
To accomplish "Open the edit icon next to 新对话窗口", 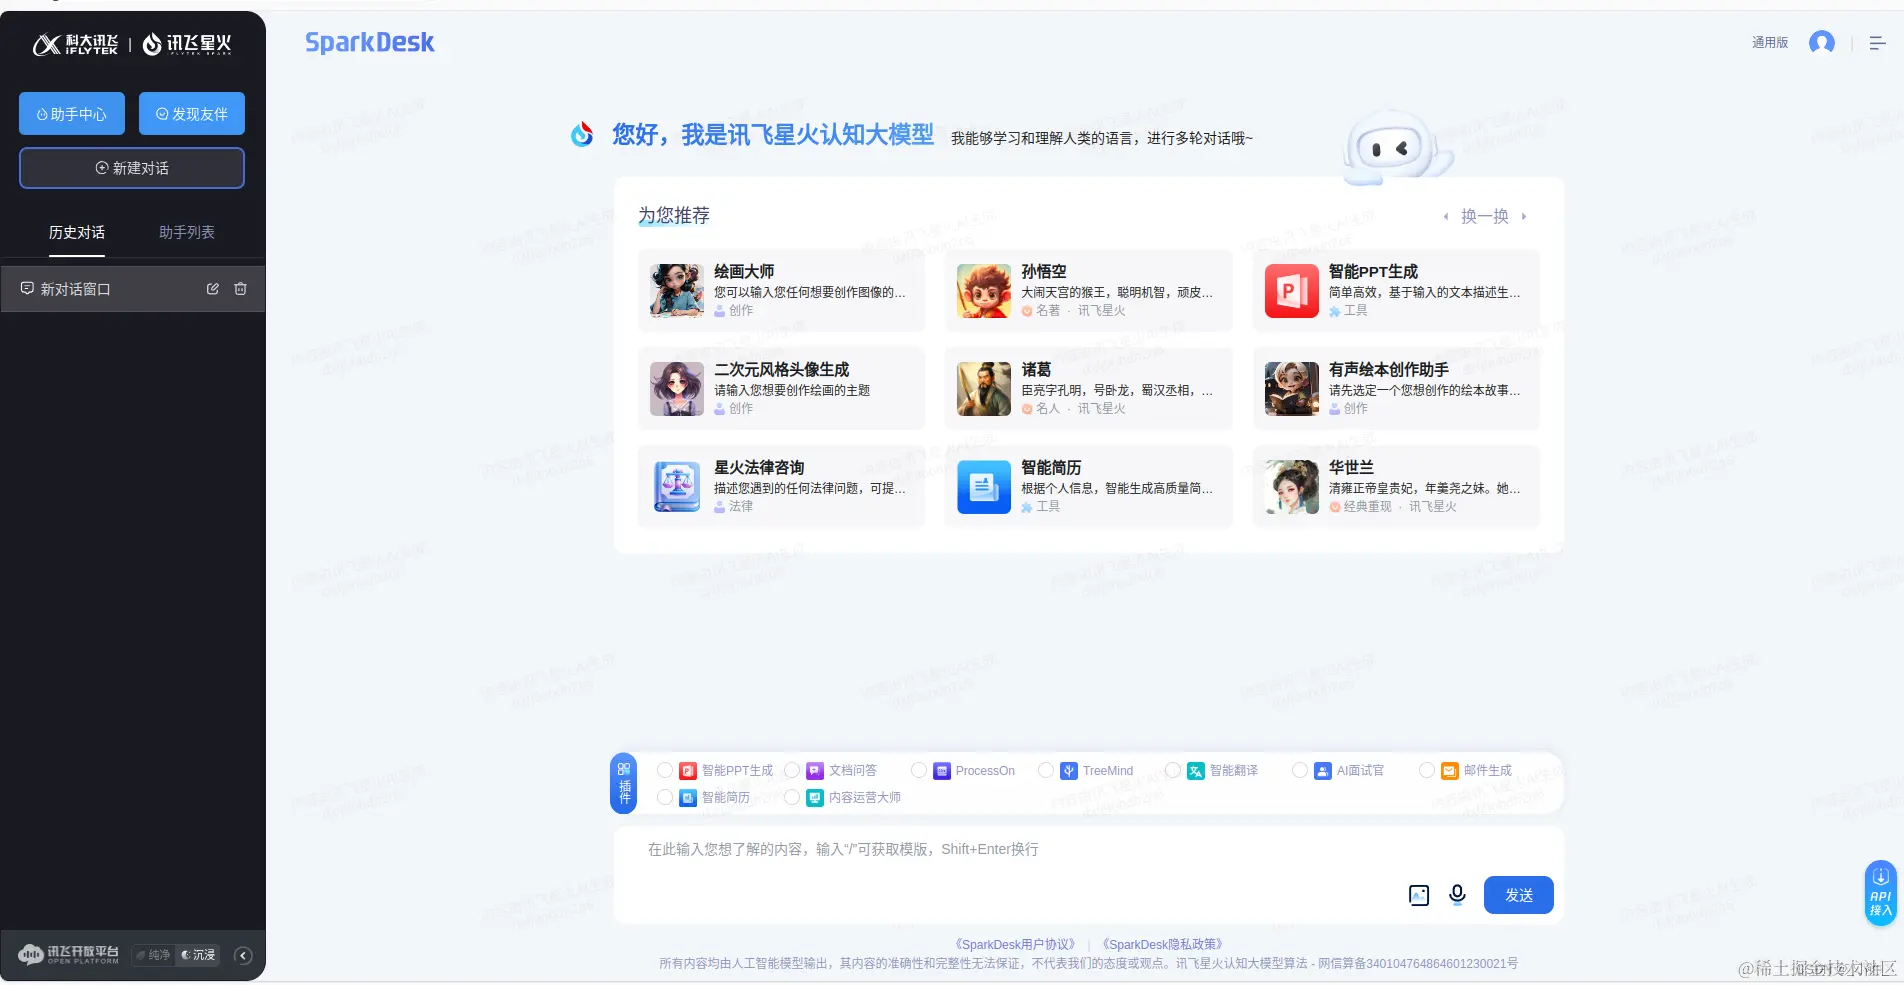I will coord(212,289).
